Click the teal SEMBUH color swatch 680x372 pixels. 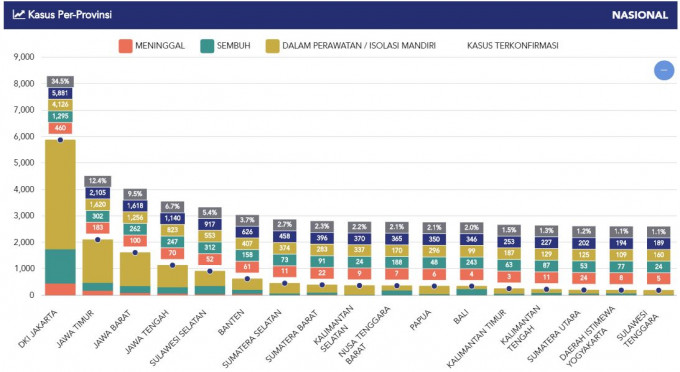click(x=207, y=46)
